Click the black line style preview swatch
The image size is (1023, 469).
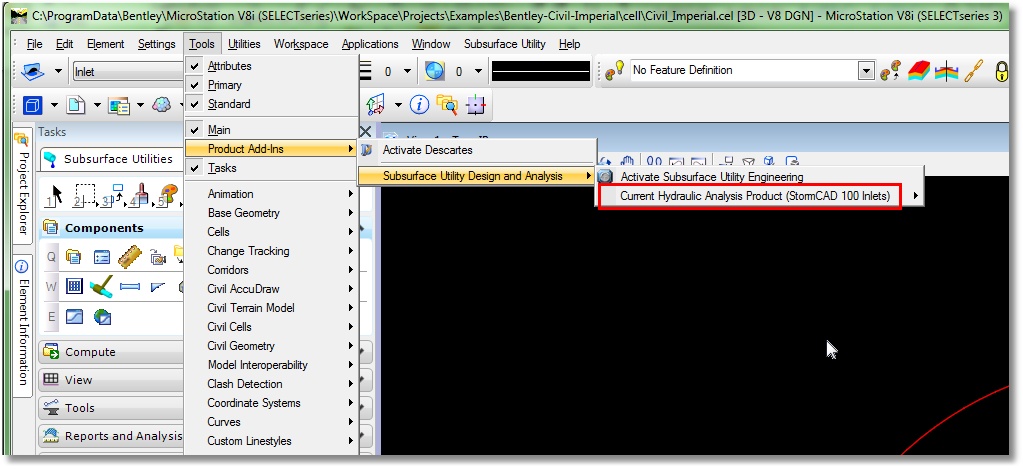pyautogui.click(x=541, y=71)
